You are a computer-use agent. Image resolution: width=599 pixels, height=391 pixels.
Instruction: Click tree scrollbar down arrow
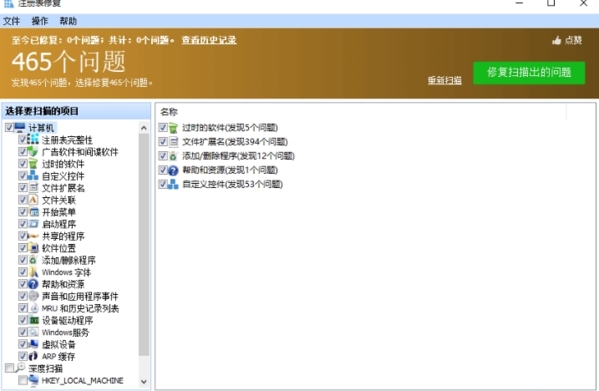click(144, 381)
